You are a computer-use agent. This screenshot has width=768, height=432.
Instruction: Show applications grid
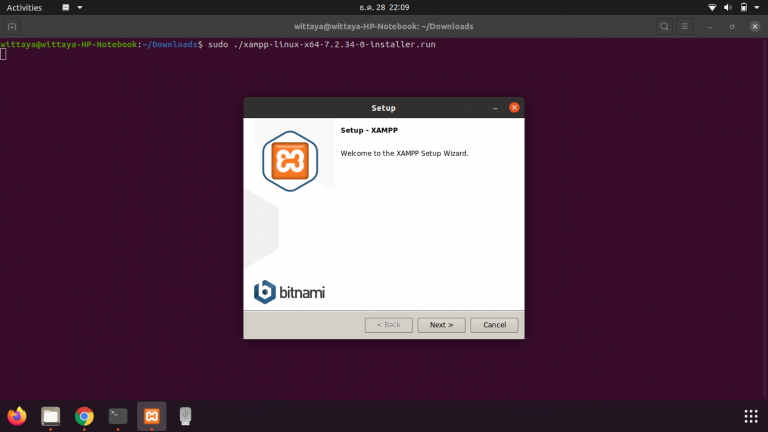pos(751,416)
